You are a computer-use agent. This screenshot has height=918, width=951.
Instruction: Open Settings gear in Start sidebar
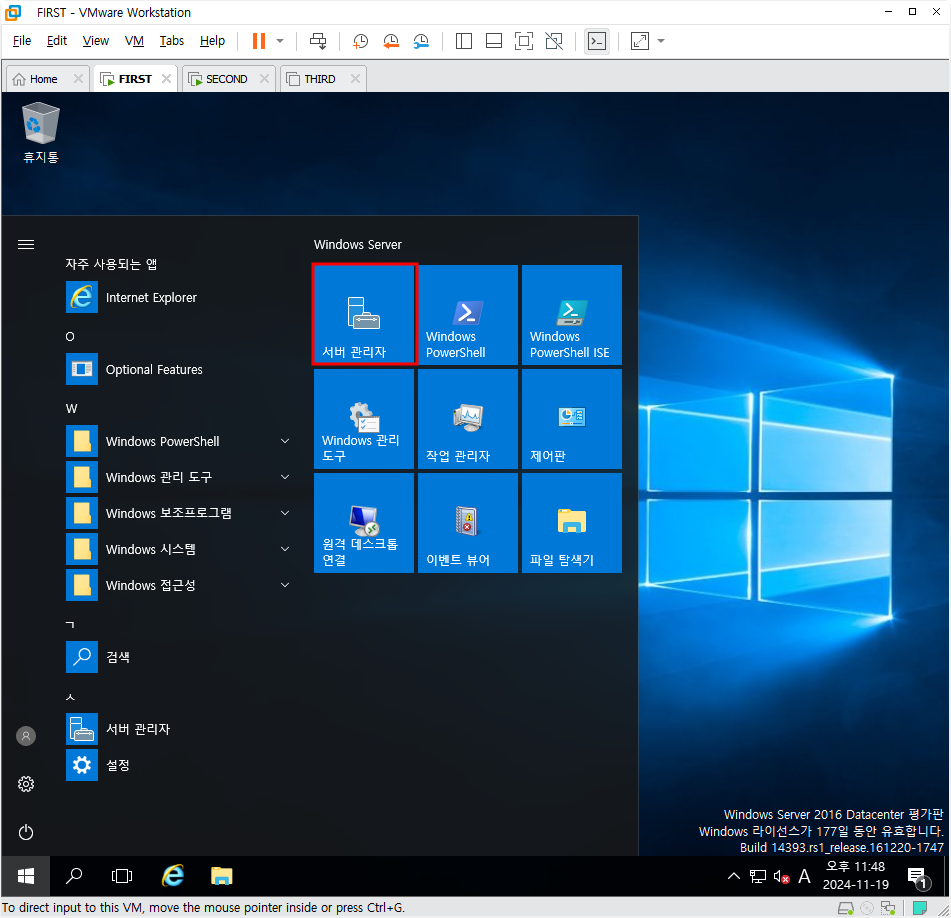25,784
